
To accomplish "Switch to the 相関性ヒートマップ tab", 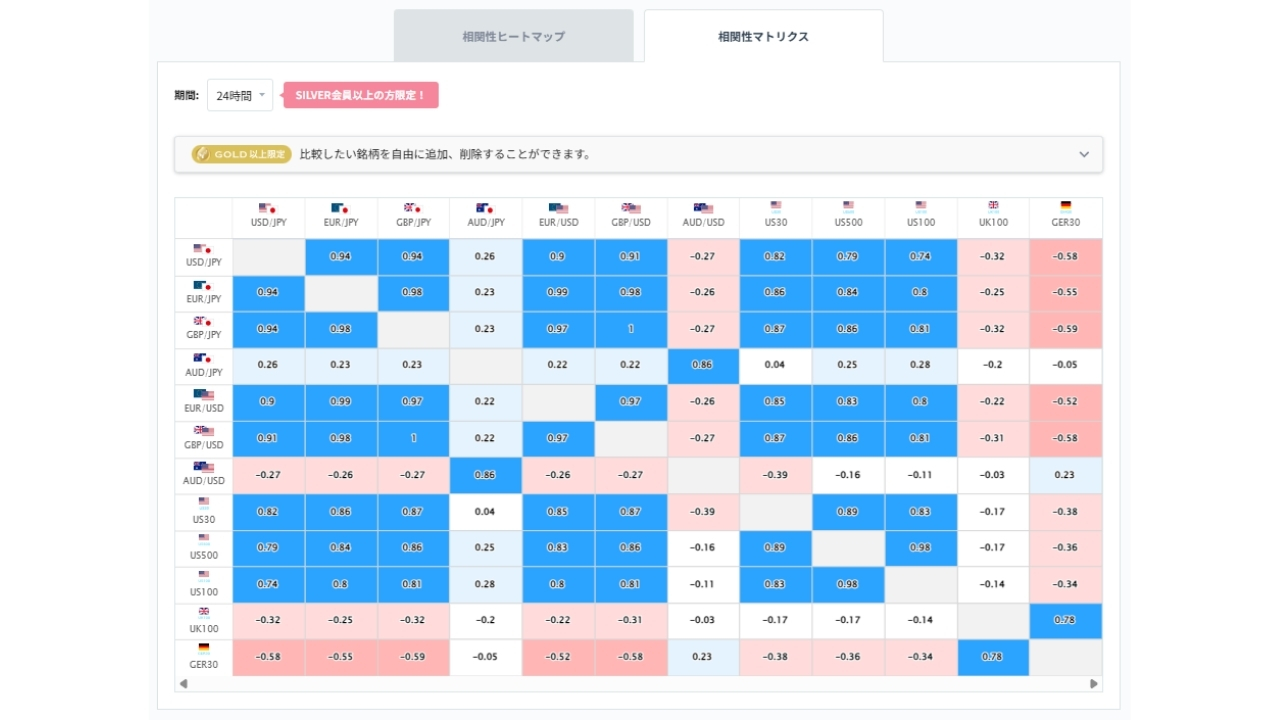I will pos(514,36).
